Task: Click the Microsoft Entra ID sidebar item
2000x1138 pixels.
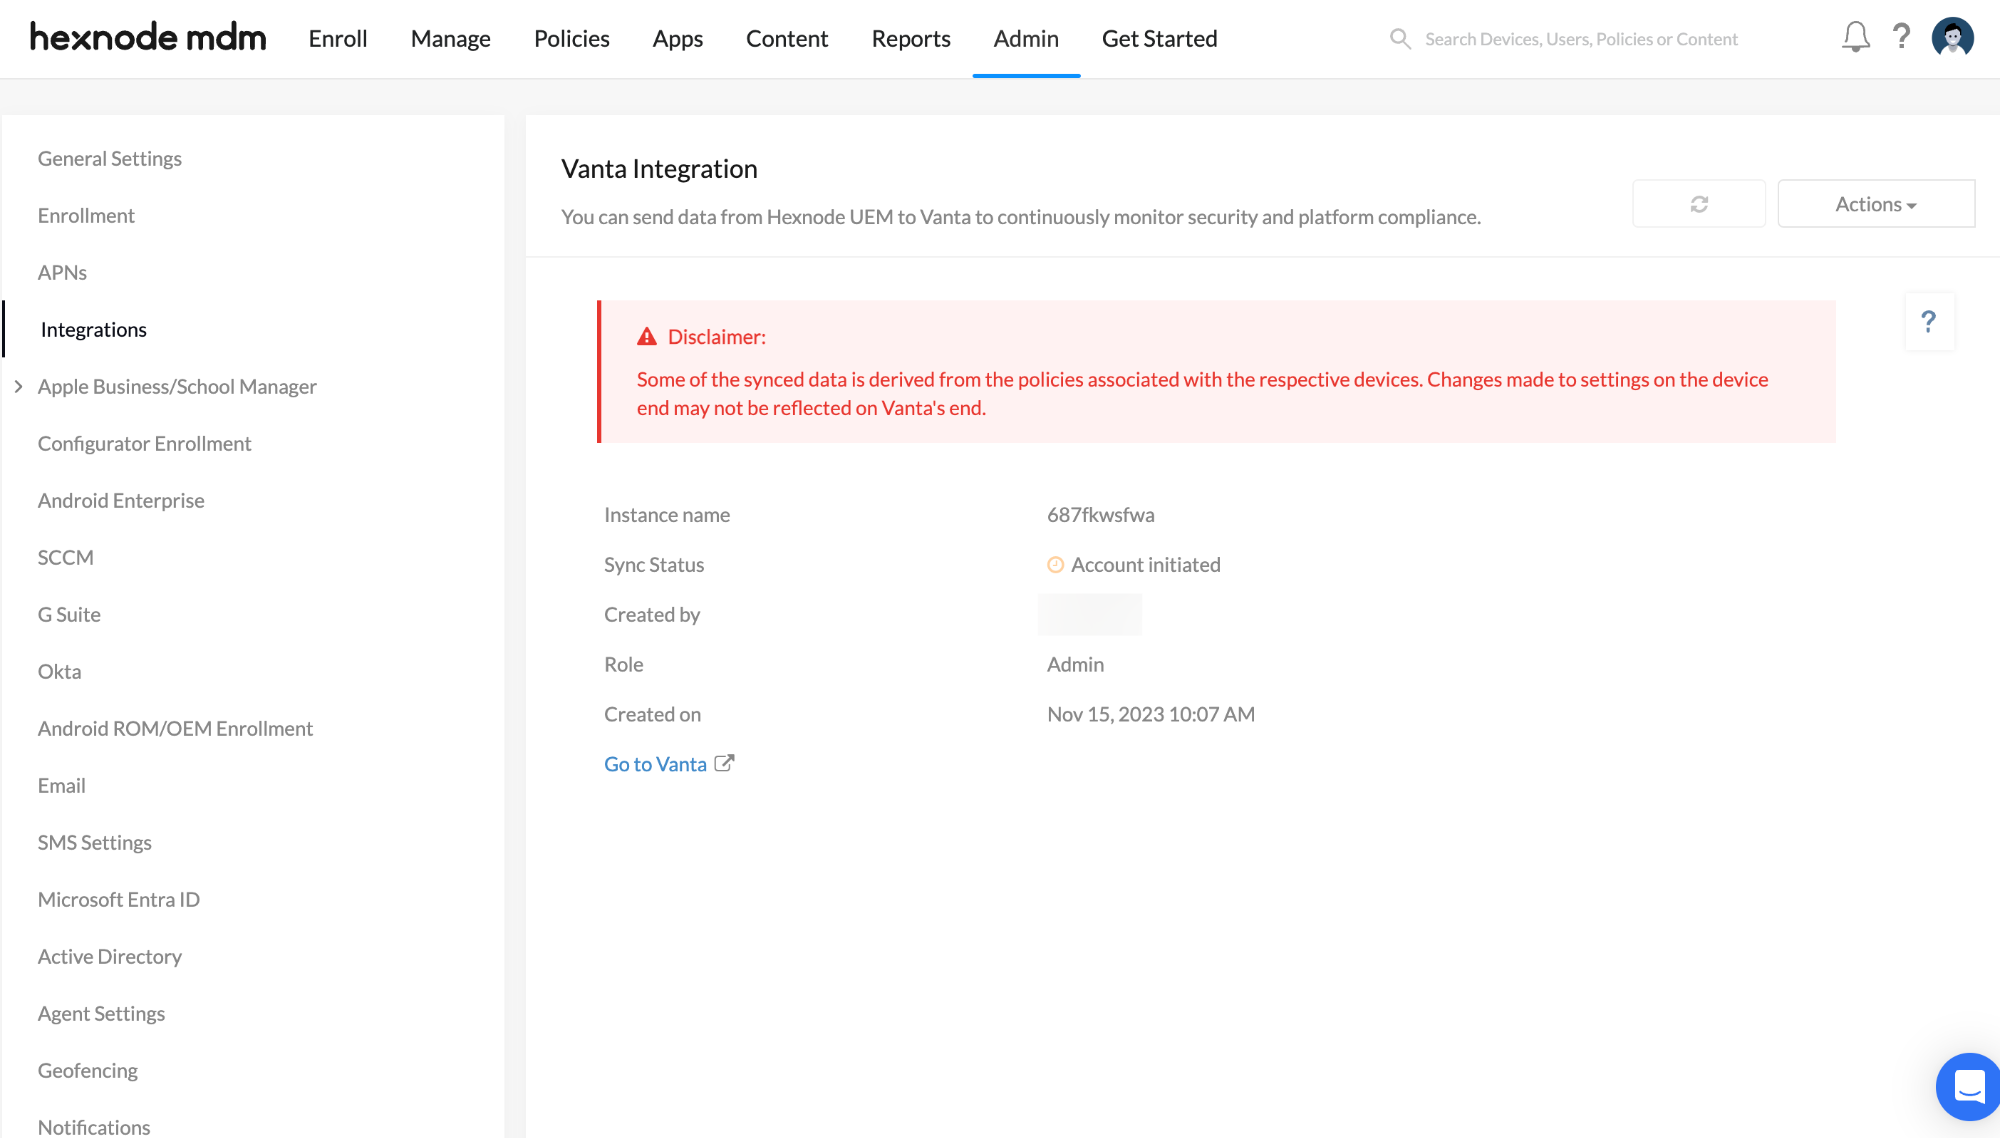Action: pos(120,899)
